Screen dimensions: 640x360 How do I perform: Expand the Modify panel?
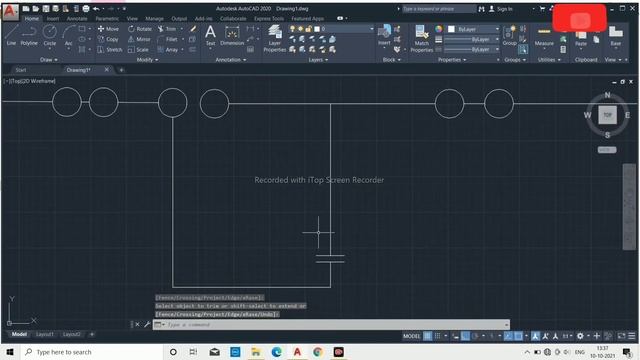pyautogui.click(x=147, y=60)
